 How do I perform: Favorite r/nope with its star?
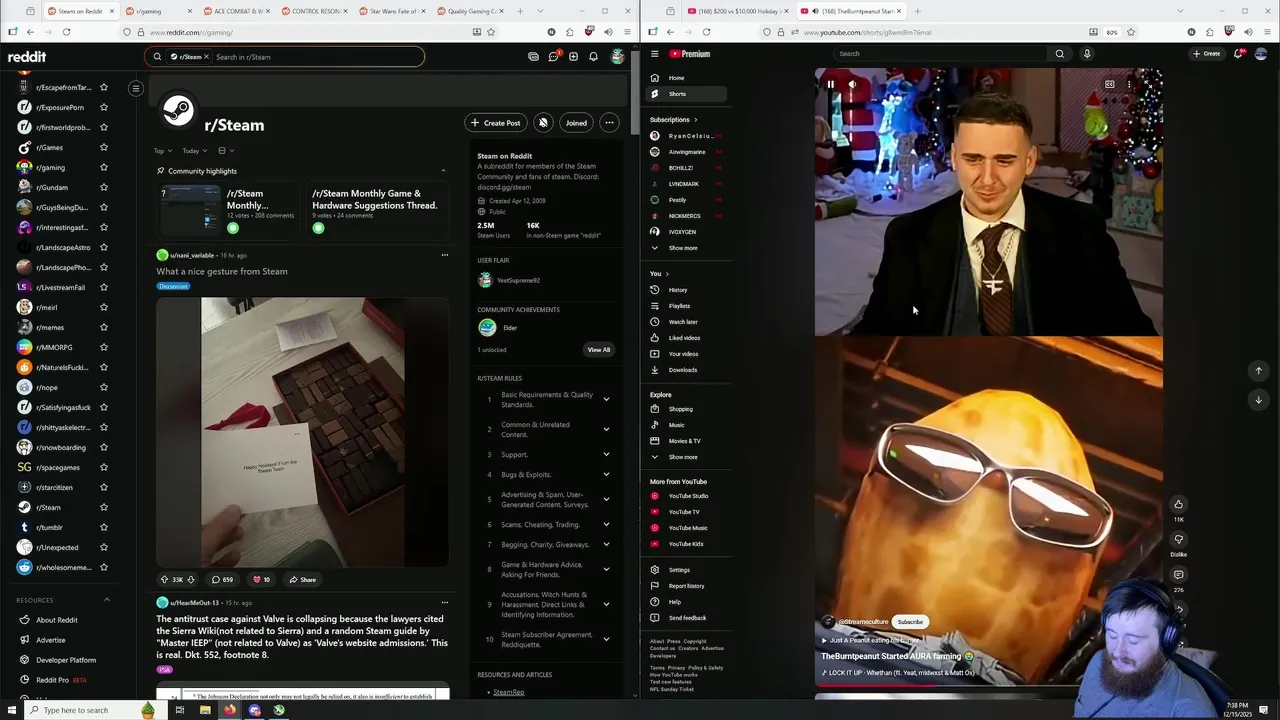pyautogui.click(x=103, y=388)
